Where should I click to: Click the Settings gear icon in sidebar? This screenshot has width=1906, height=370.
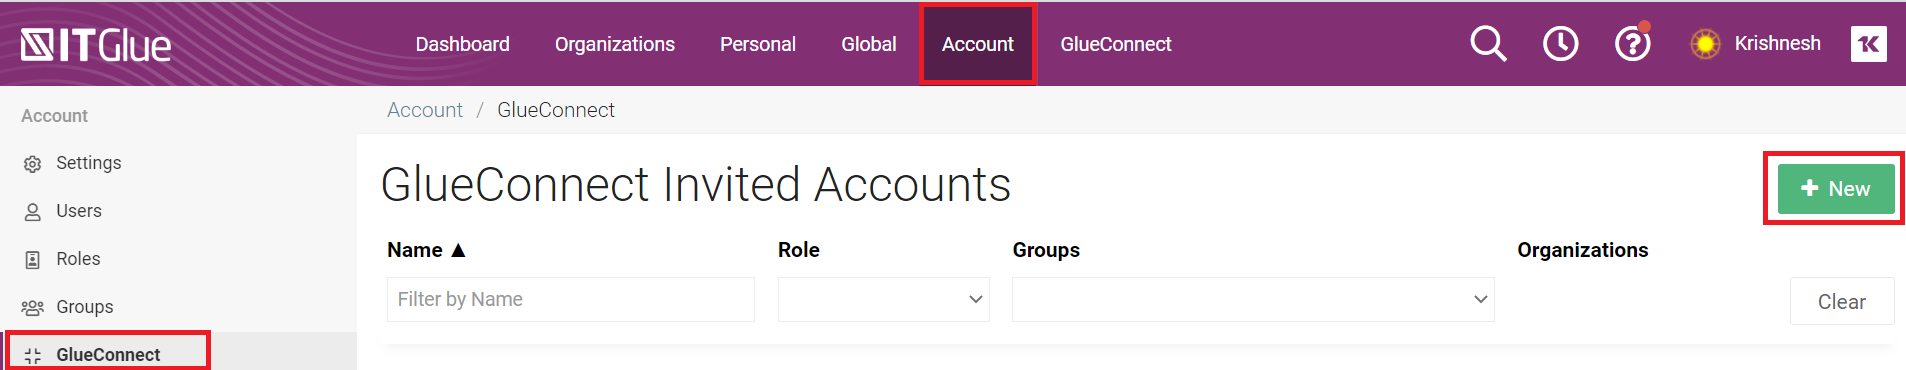[33, 164]
